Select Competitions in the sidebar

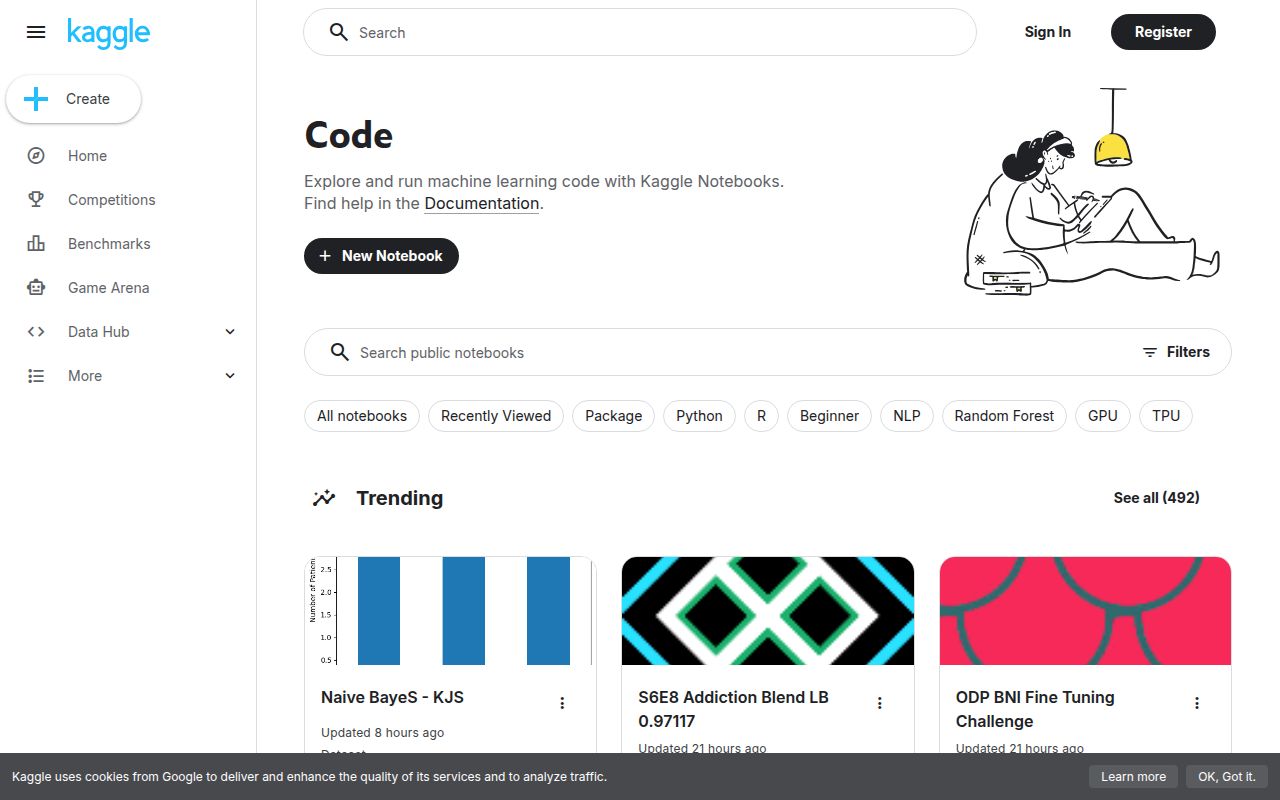(x=128, y=200)
